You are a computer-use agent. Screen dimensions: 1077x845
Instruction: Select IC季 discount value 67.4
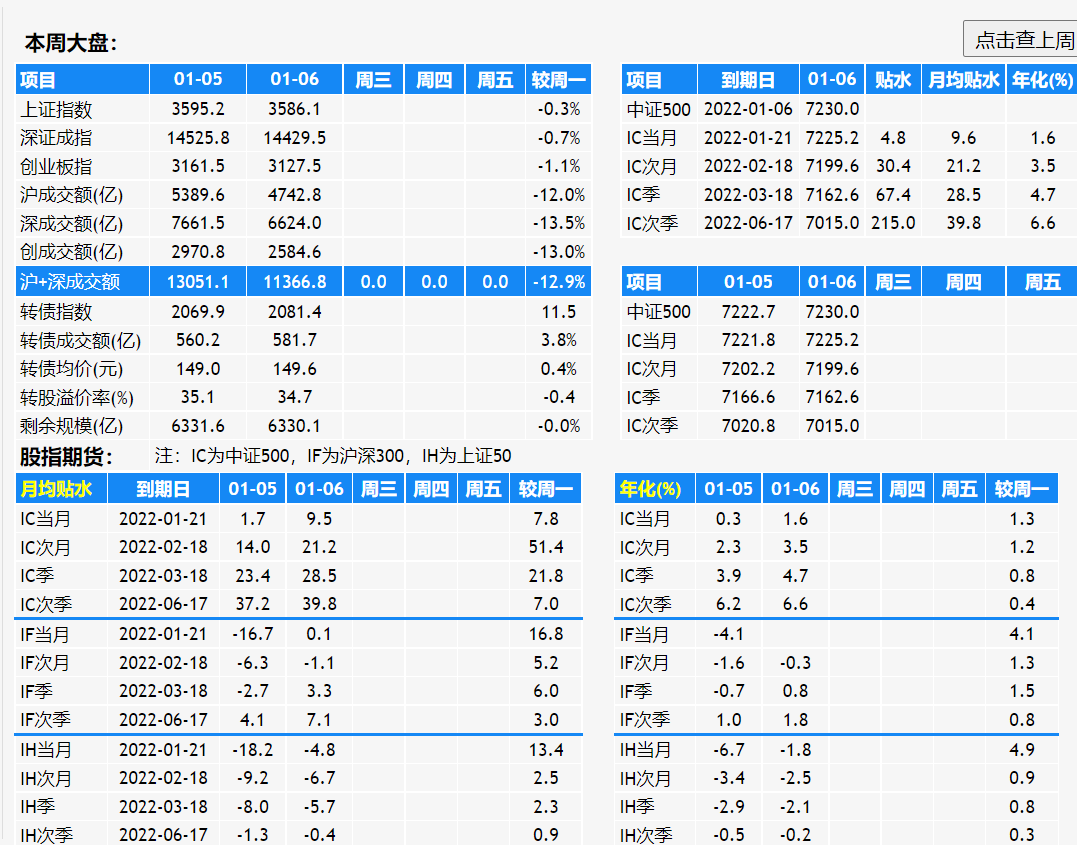click(x=893, y=195)
